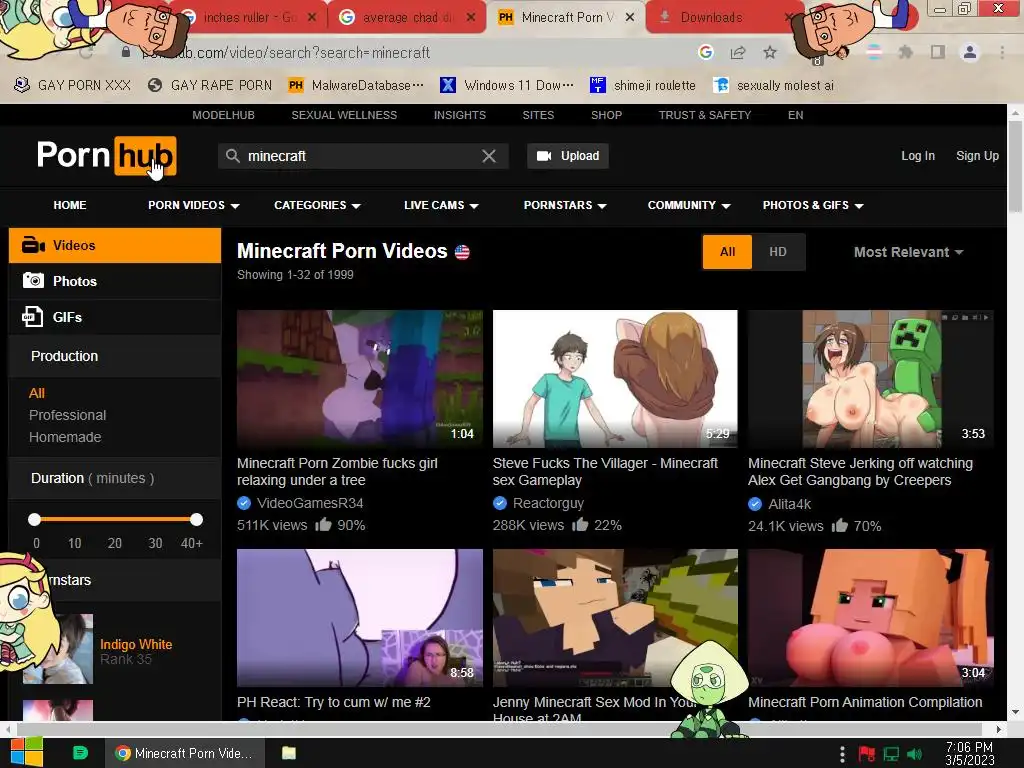Expand the Community navigation dropdown
Image resolution: width=1024 pixels, height=768 pixels.
(689, 205)
